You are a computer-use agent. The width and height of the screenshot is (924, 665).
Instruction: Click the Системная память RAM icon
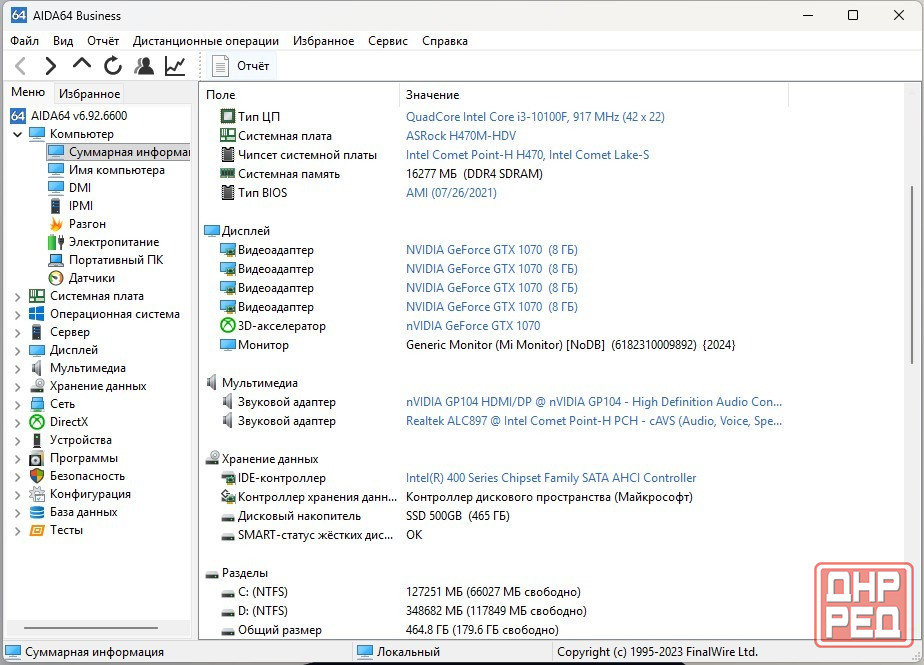coord(227,173)
